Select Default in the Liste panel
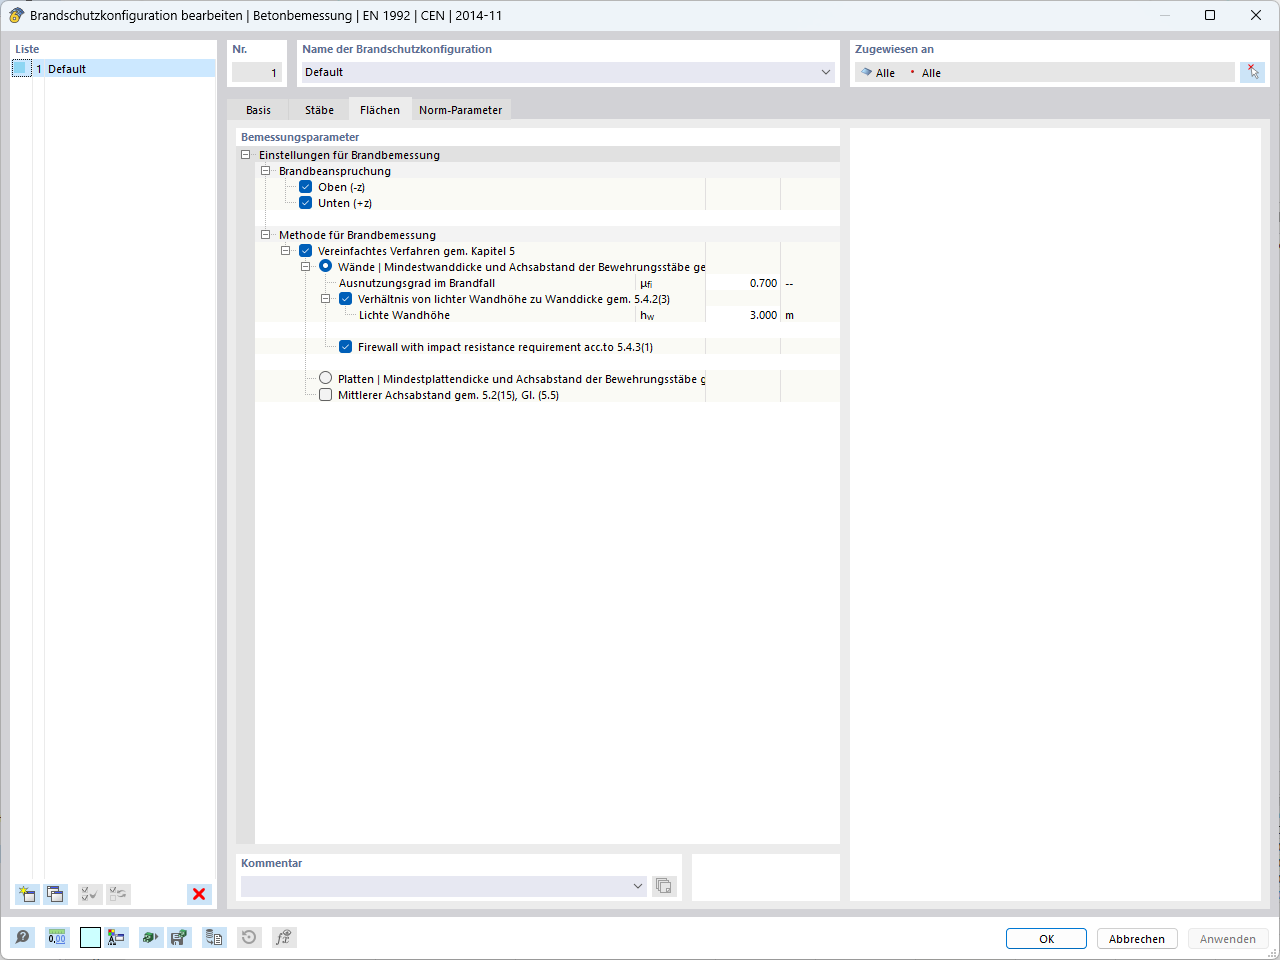This screenshot has height=960, width=1280. pos(114,68)
